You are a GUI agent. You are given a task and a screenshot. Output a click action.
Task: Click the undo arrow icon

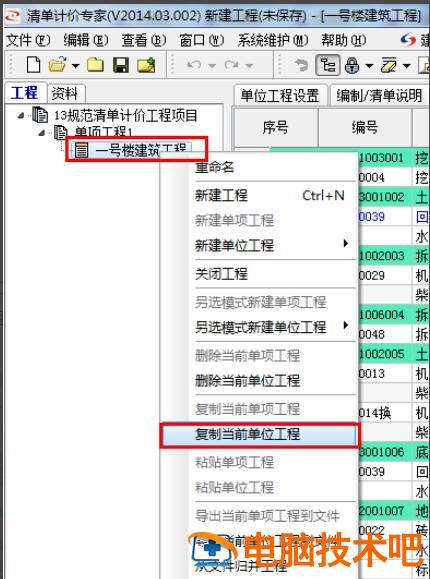pyautogui.click(x=194, y=65)
